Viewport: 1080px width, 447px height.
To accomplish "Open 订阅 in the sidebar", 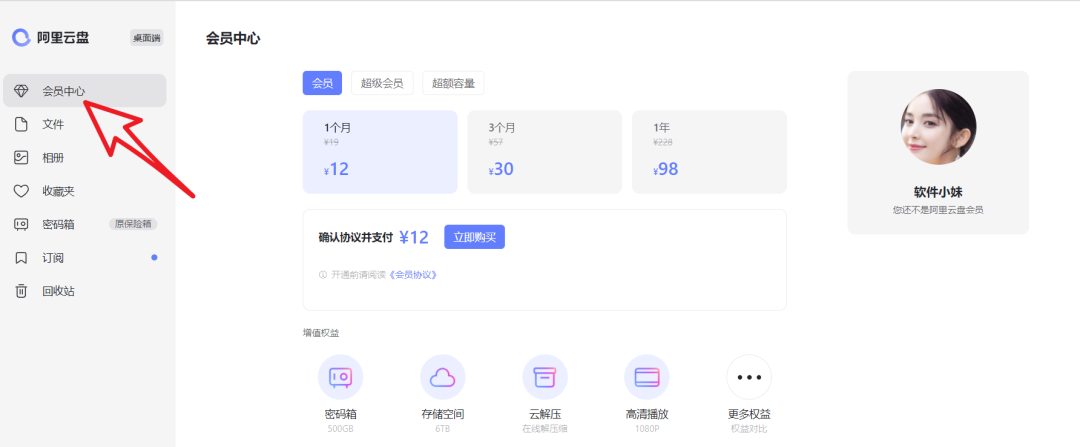I will click(85, 258).
